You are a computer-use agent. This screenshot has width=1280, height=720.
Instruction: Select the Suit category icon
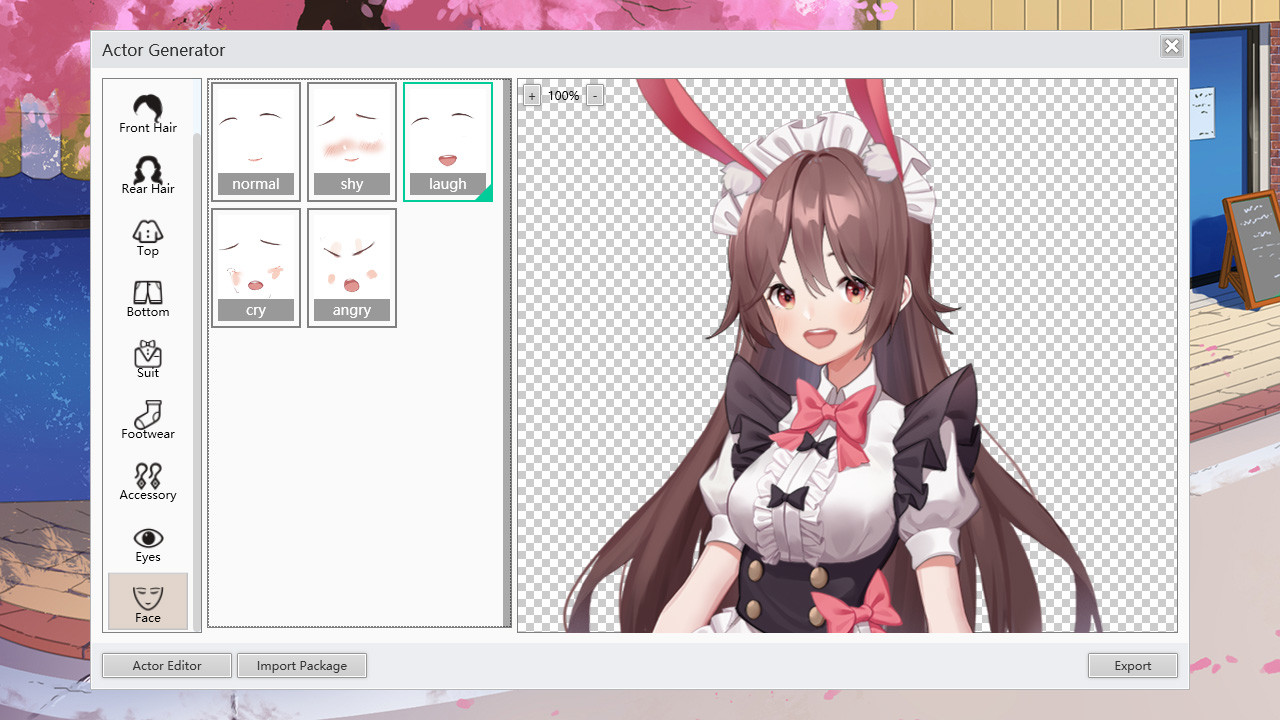(x=147, y=359)
